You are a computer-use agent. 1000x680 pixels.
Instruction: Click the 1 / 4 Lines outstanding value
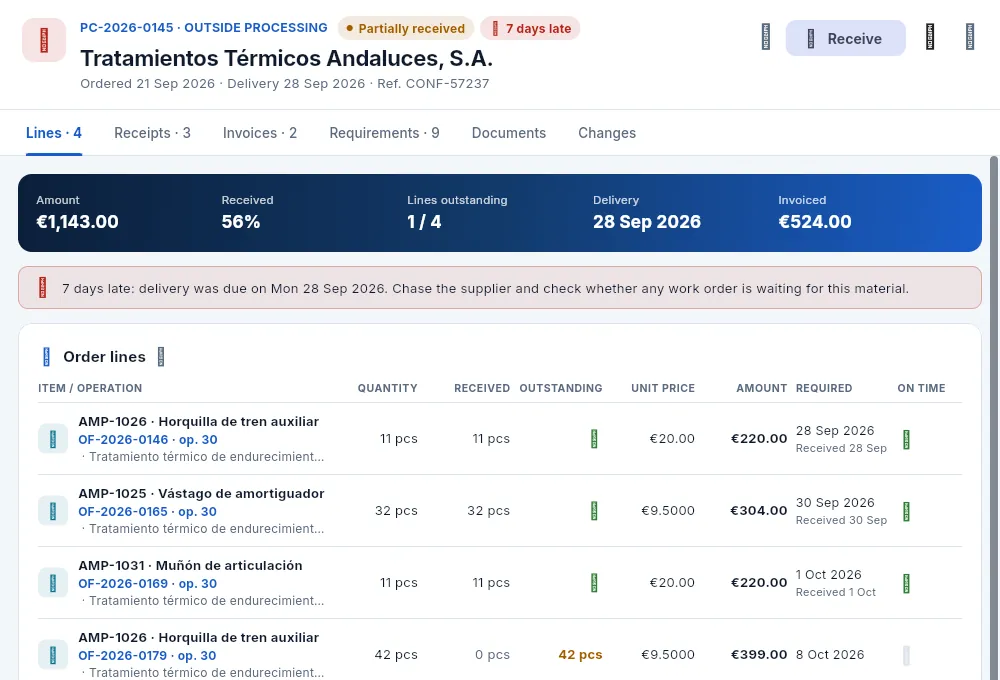point(424,222)
